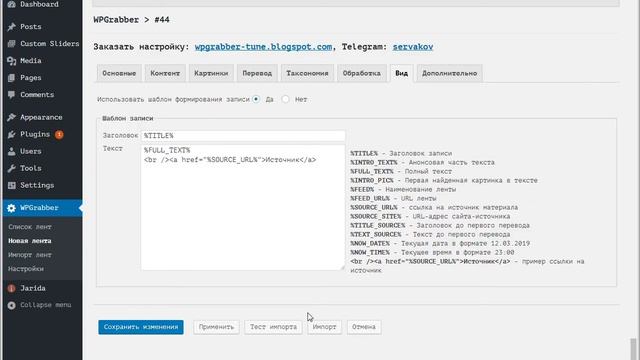Viewport: 640px width, 360px height.
Task: Open the Tools menu item
Action: 41,168
